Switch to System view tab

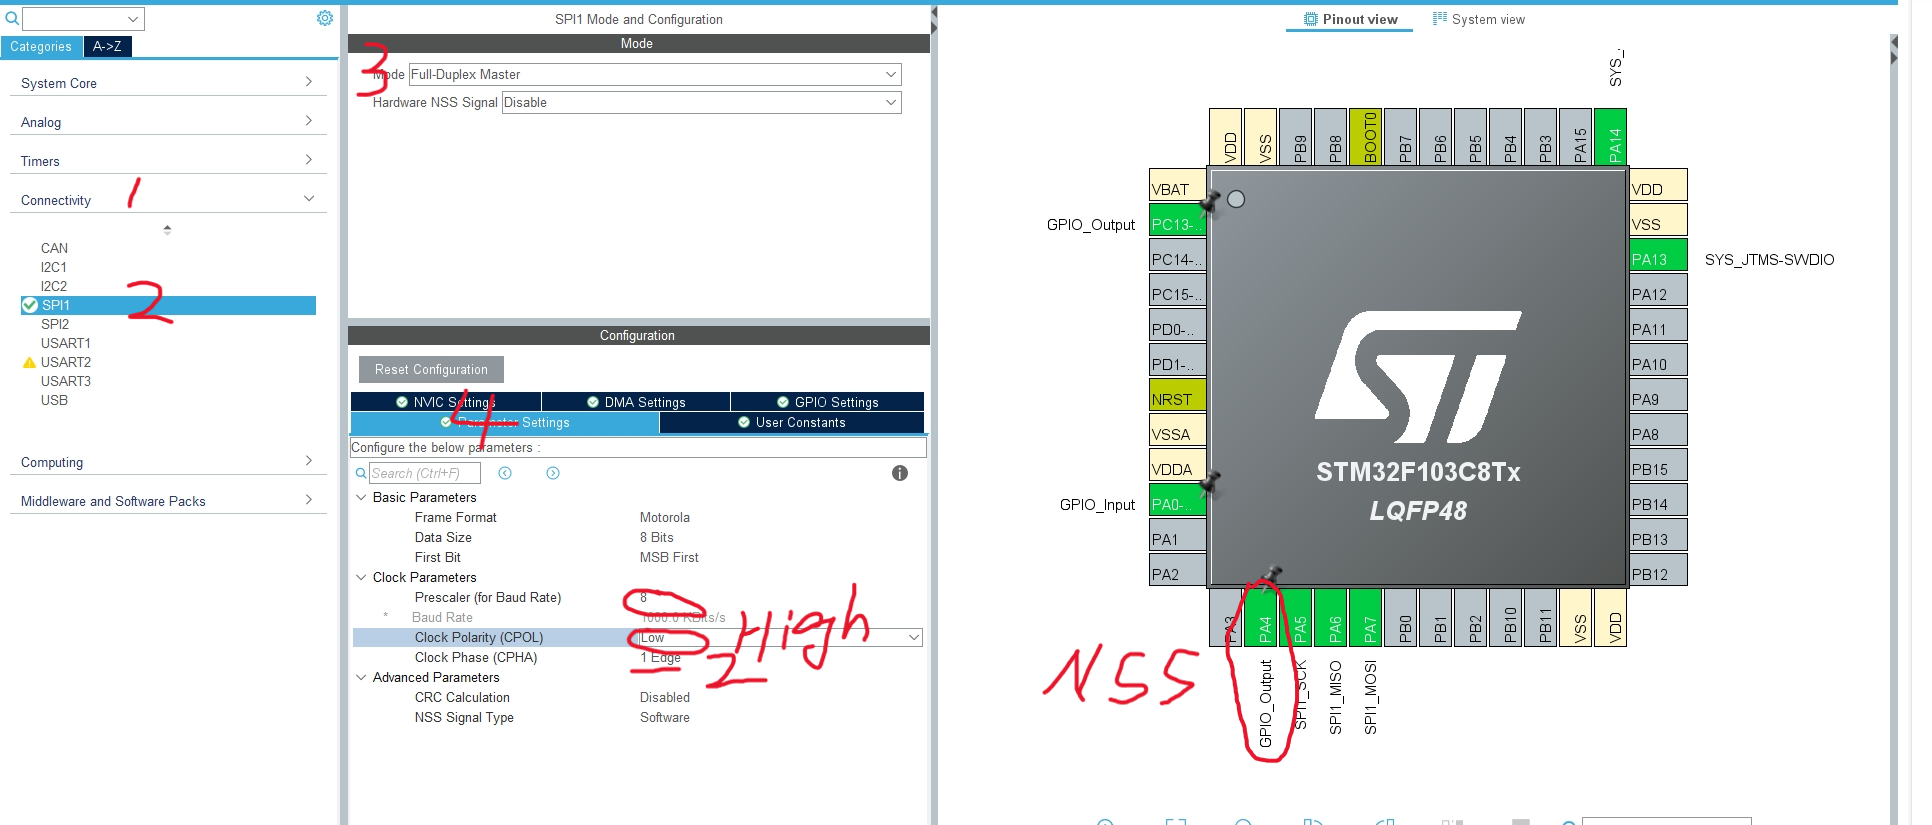[x=1479, y=19]
